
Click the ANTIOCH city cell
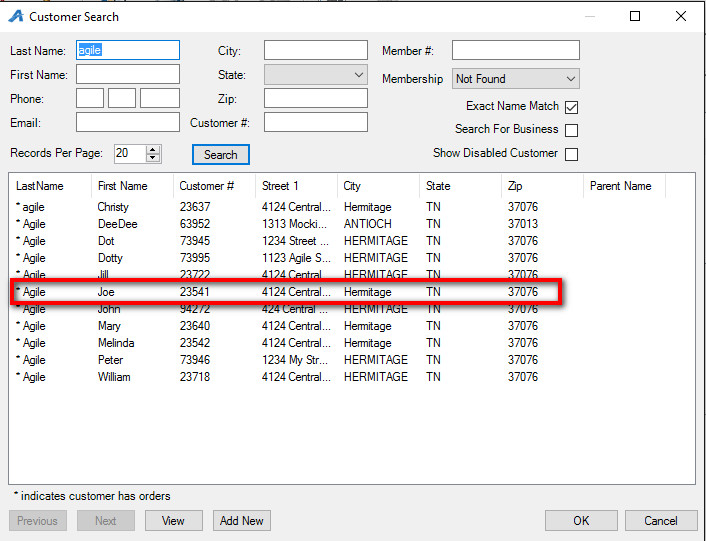click(x=368, y=224)
